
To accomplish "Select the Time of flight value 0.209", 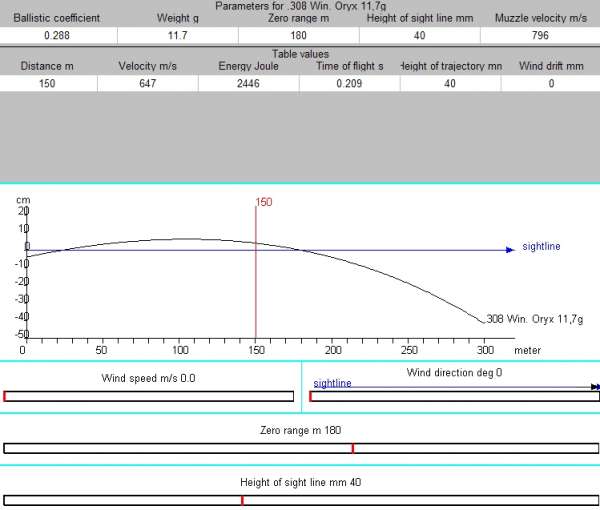I will [349, 84].
